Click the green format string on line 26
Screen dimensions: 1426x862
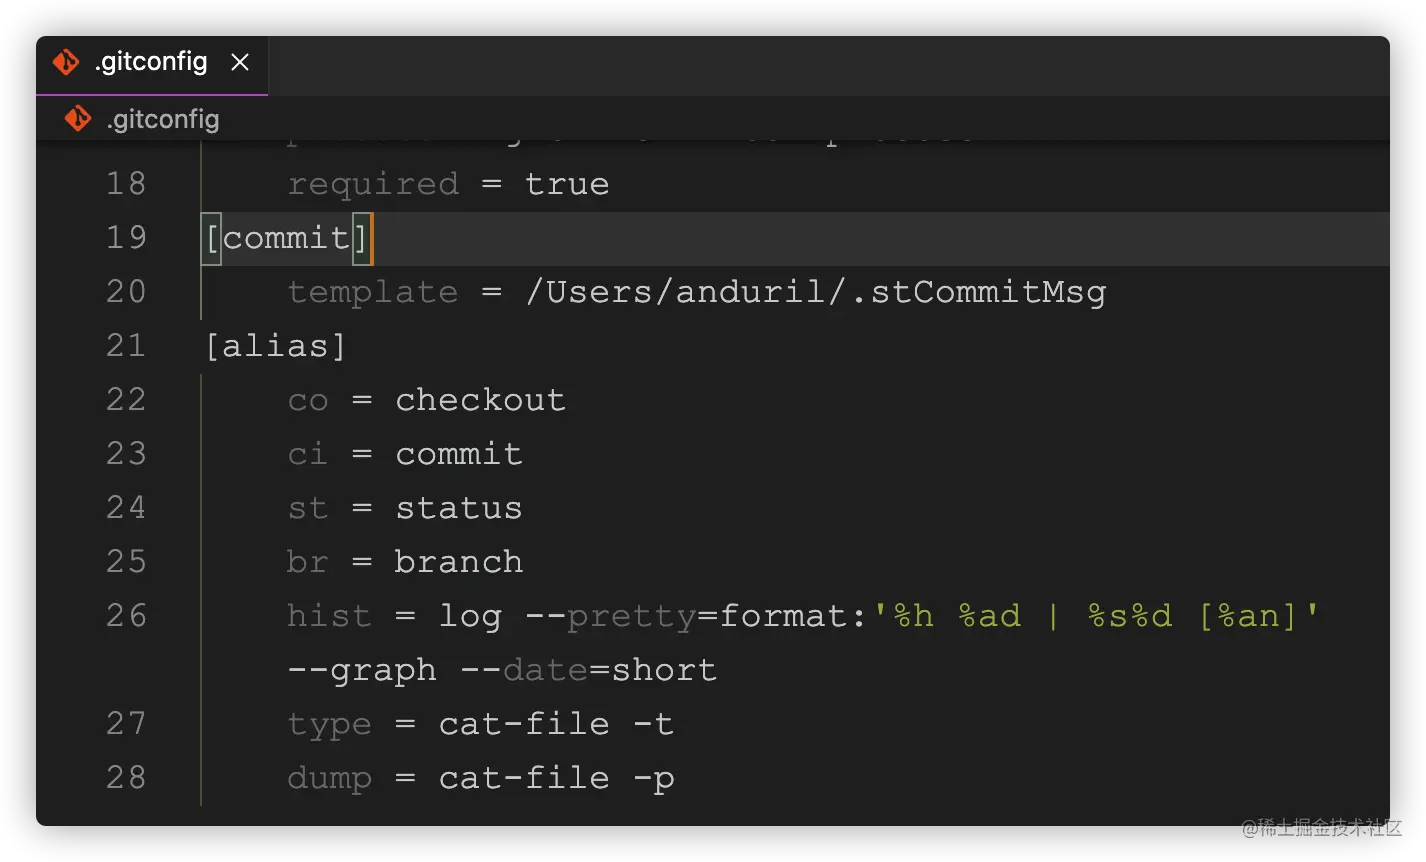click(1096, 616)
